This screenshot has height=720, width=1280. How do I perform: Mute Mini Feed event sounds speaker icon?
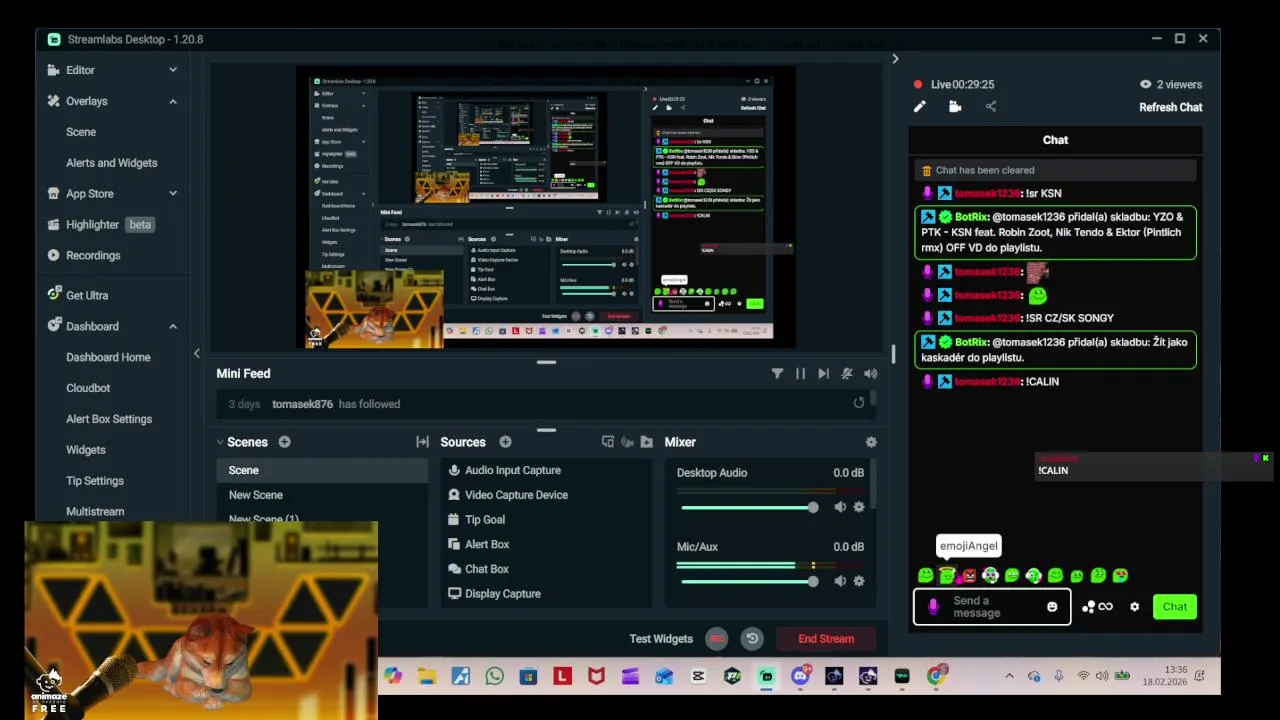click(x=871, y=373)
